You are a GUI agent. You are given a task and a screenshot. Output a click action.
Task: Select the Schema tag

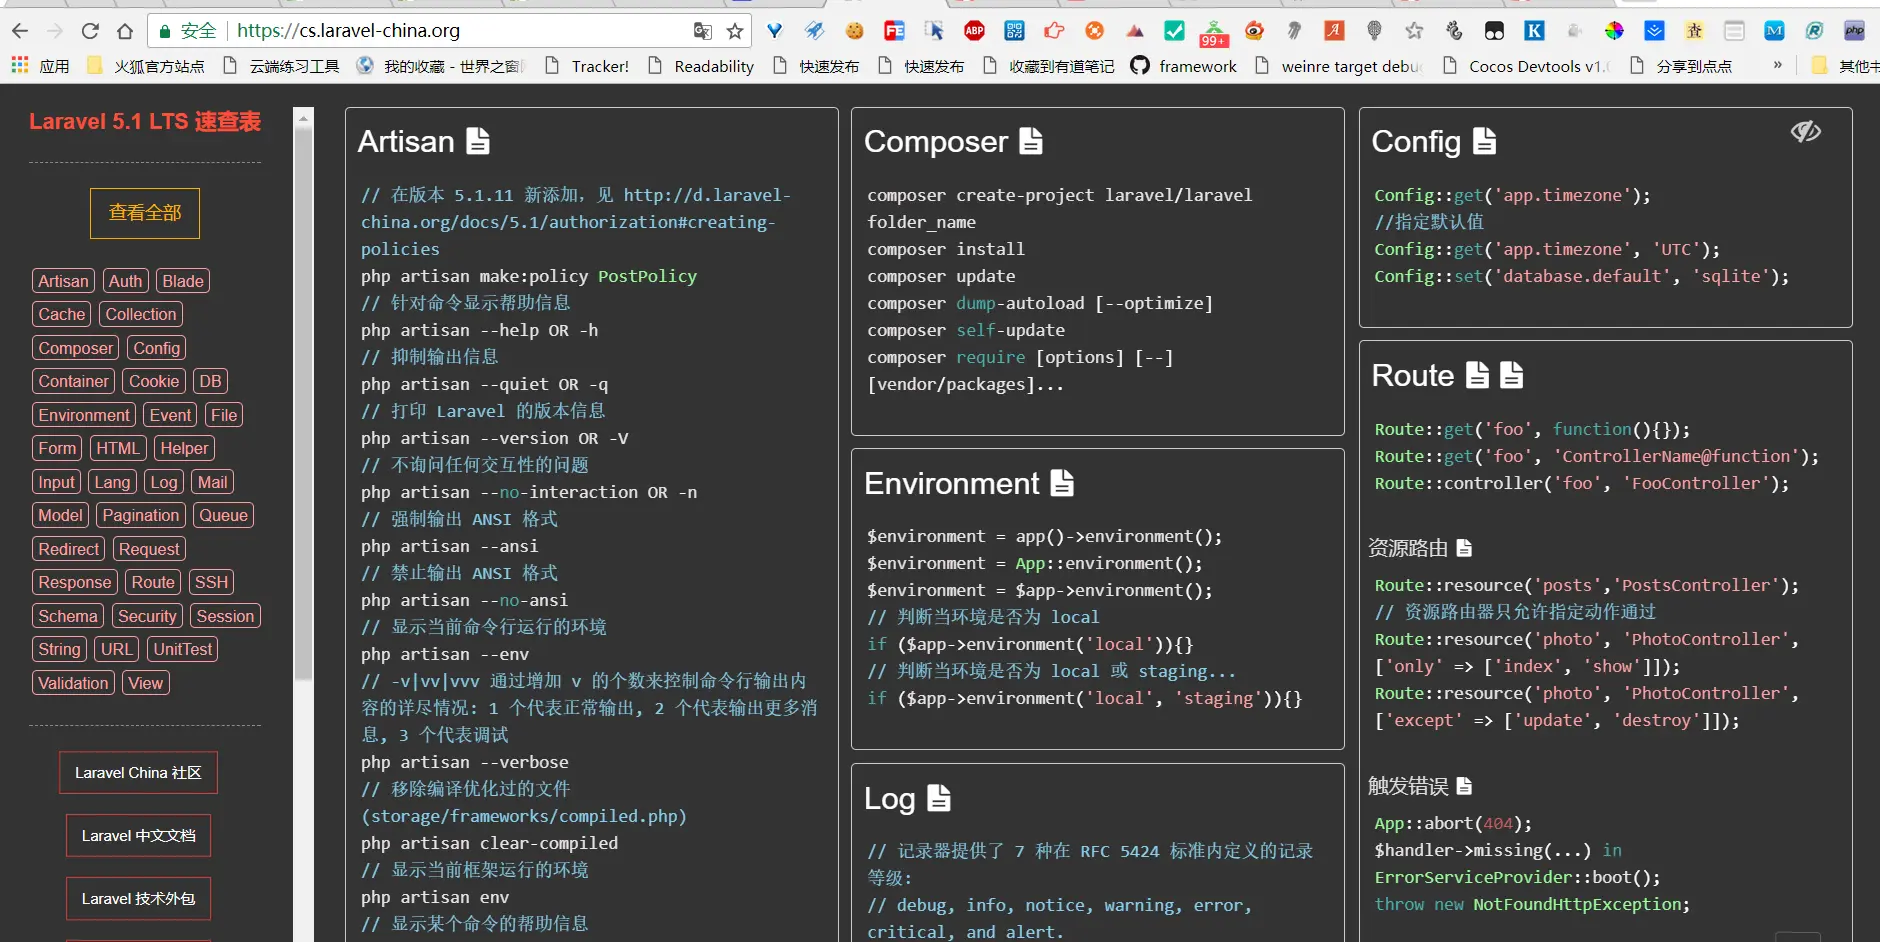click(68, 616)
